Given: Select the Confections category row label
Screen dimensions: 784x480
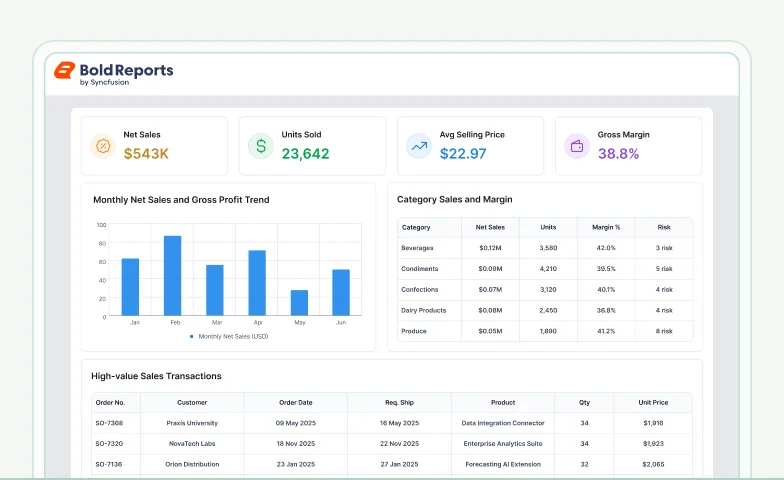Looking at the screenshot, I should [x=420, y=290].
